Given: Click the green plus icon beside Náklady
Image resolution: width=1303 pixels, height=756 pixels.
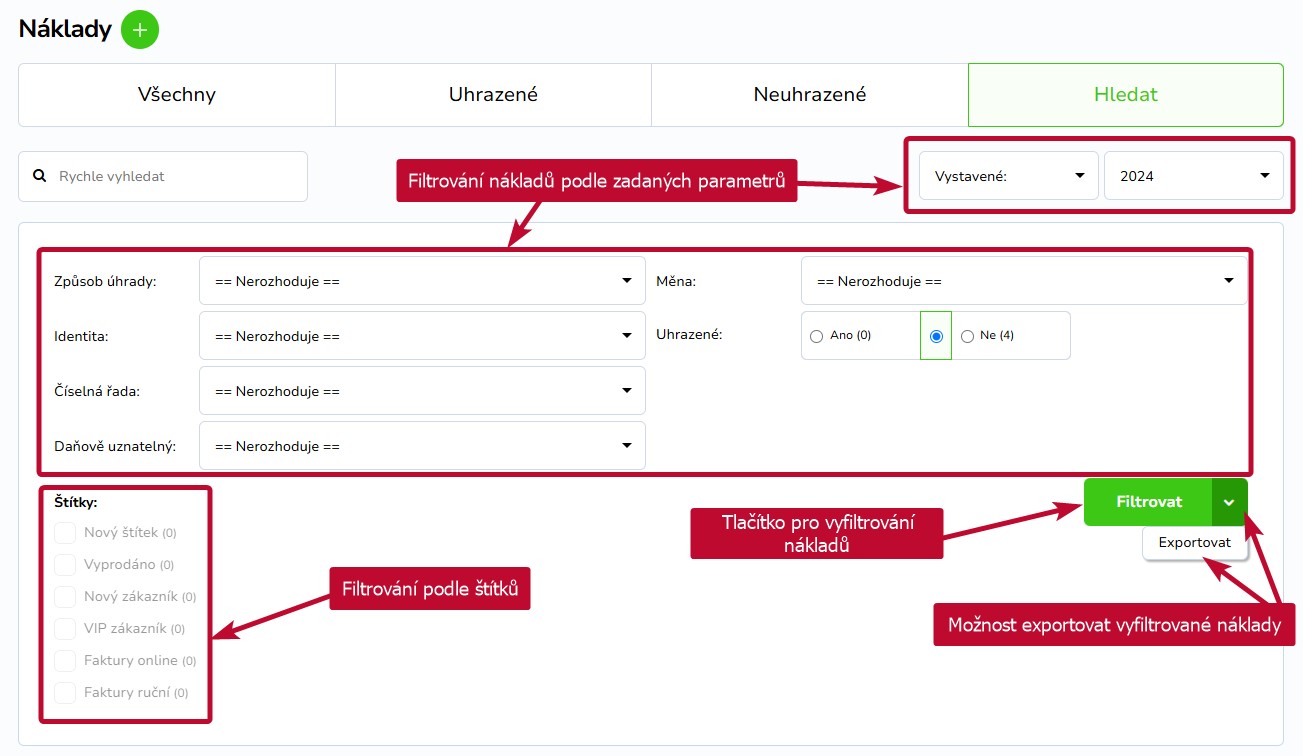Looking at the screenshot, I should (x=140, y=30).
